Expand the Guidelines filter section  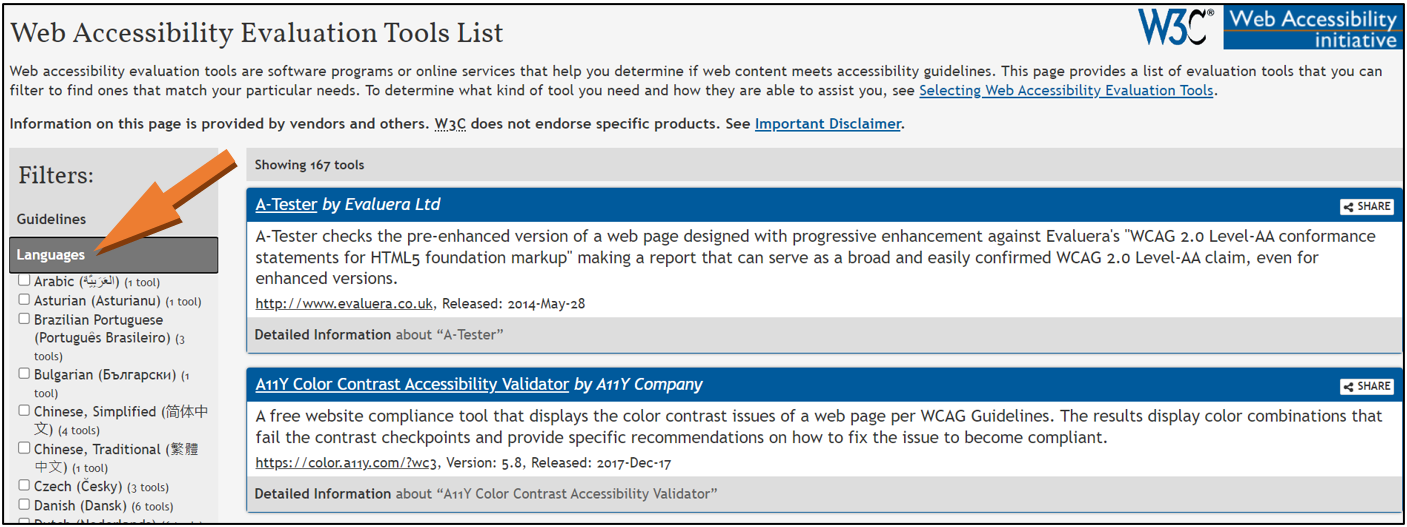tap(113, 219)
